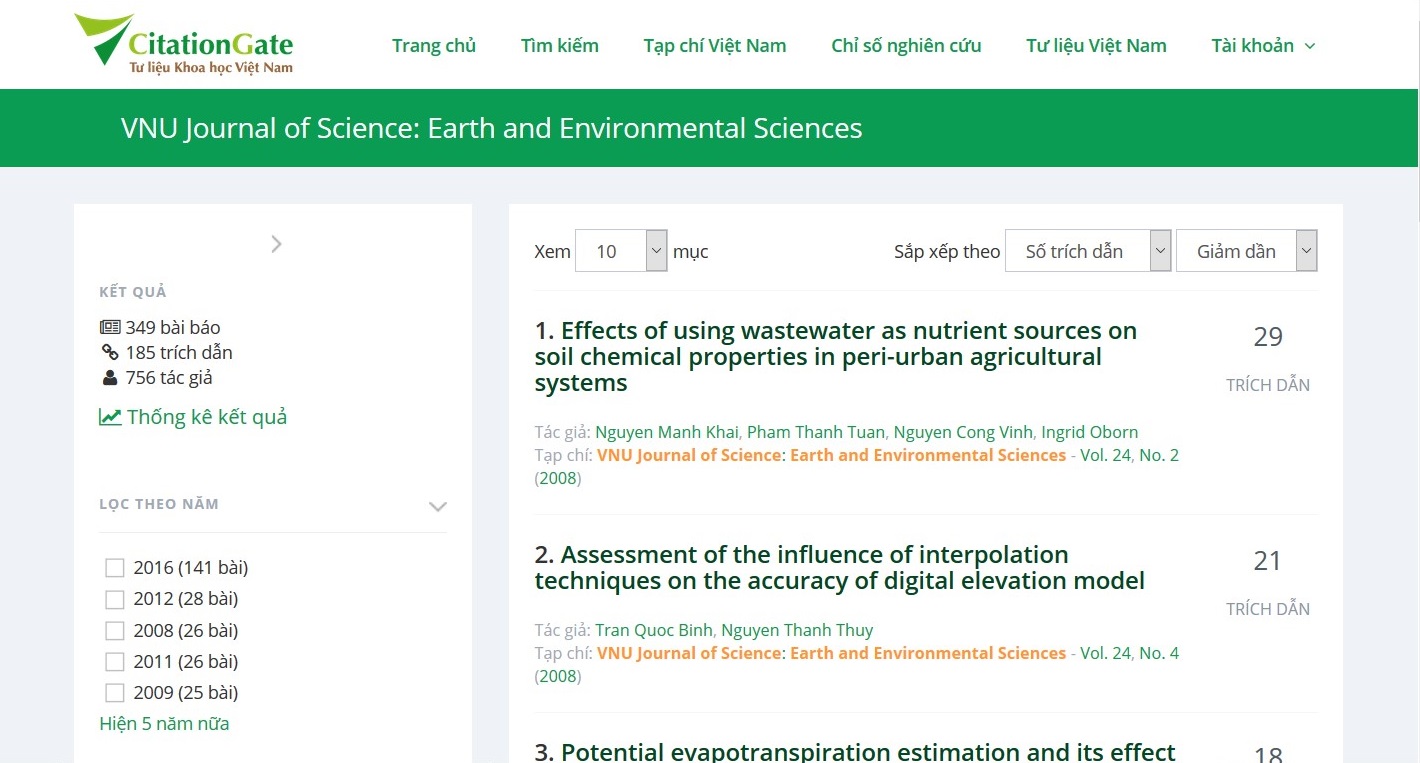Open author Nguyen Manh Khai's page
Image resolution: width=1420 pixels, height=763 pixels.
pyautogui.click(x=666, y=432)
